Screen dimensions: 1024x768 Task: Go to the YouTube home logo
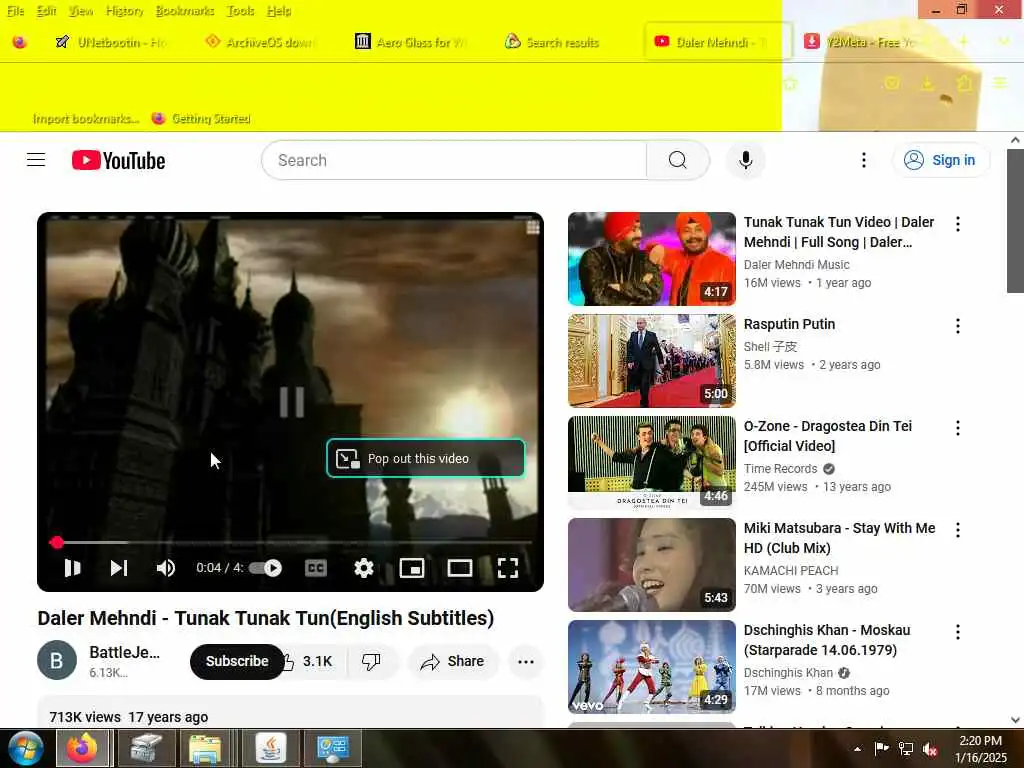pyautogui.click(x=118, y=160)
